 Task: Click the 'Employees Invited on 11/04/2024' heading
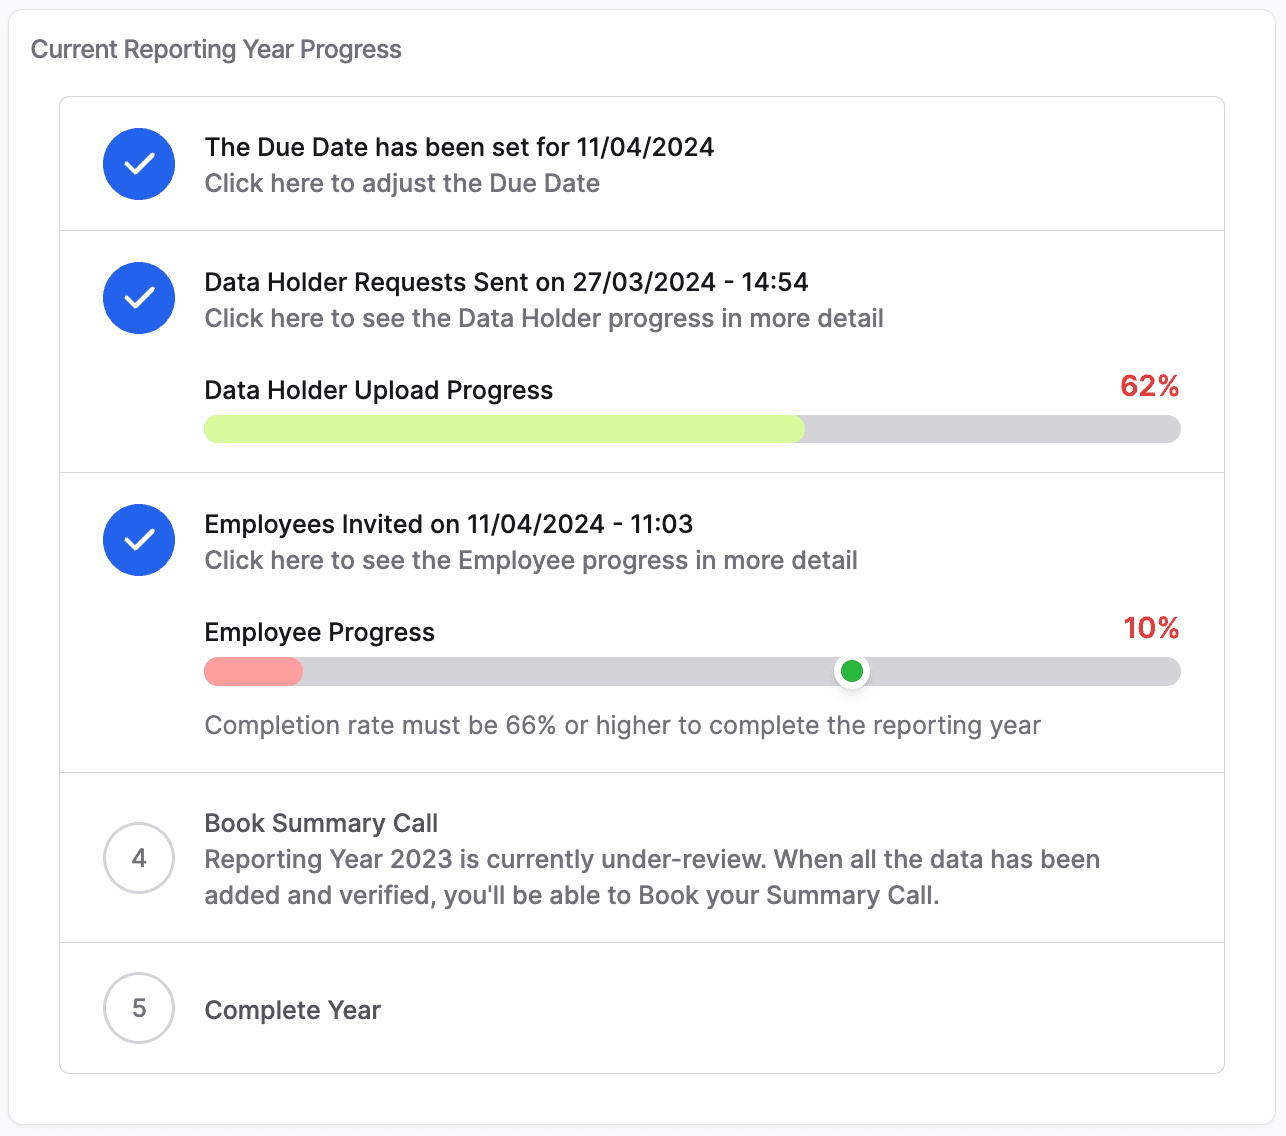coord(448,524)
